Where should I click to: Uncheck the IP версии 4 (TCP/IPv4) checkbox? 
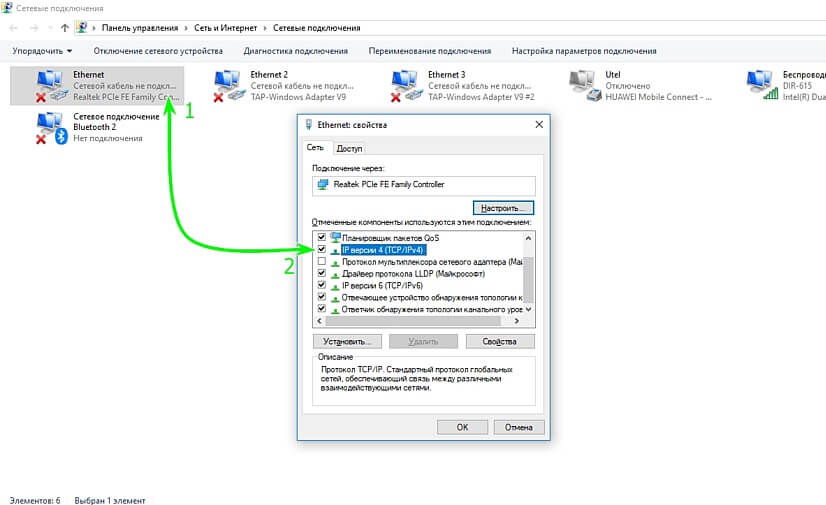click(x=321, y=249)
